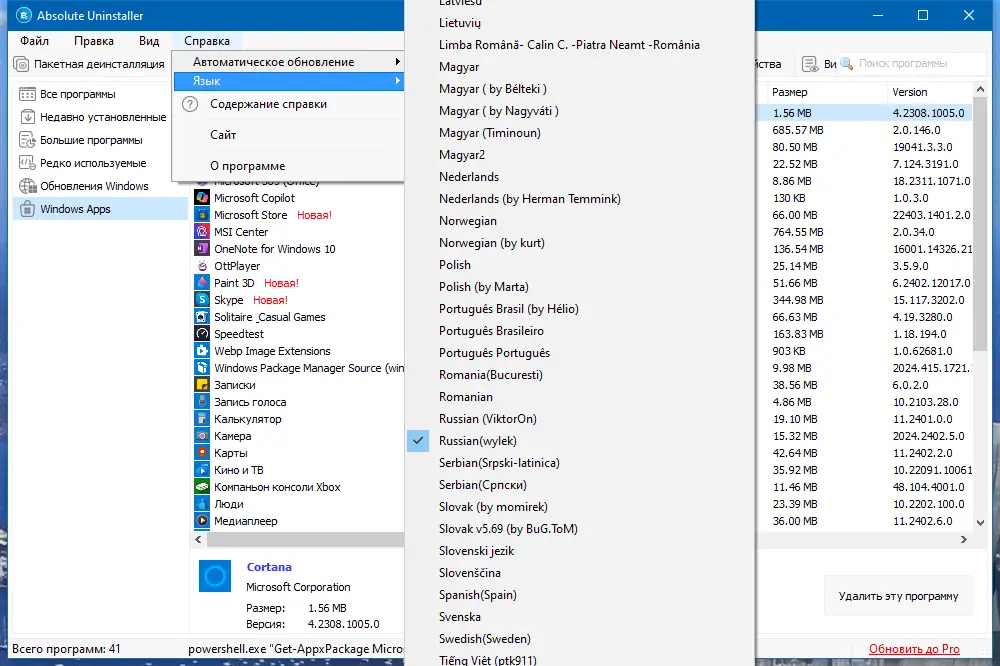Click the help question mark icon
Screen dimensions: 1000x666
[x=190, y=104]
